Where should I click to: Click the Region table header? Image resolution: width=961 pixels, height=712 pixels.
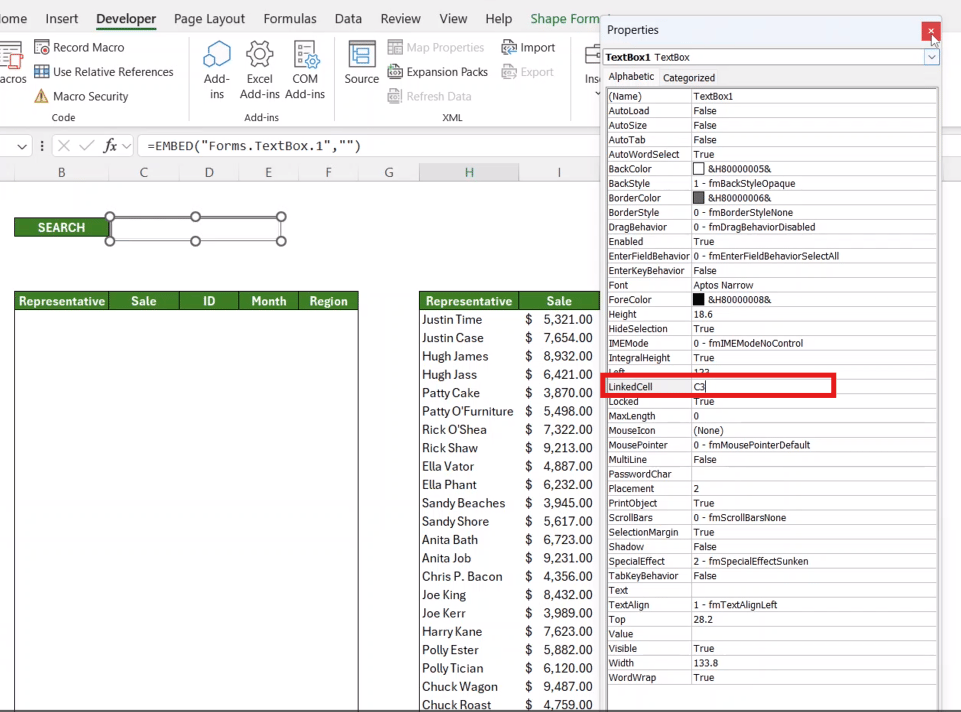point(329,301)
